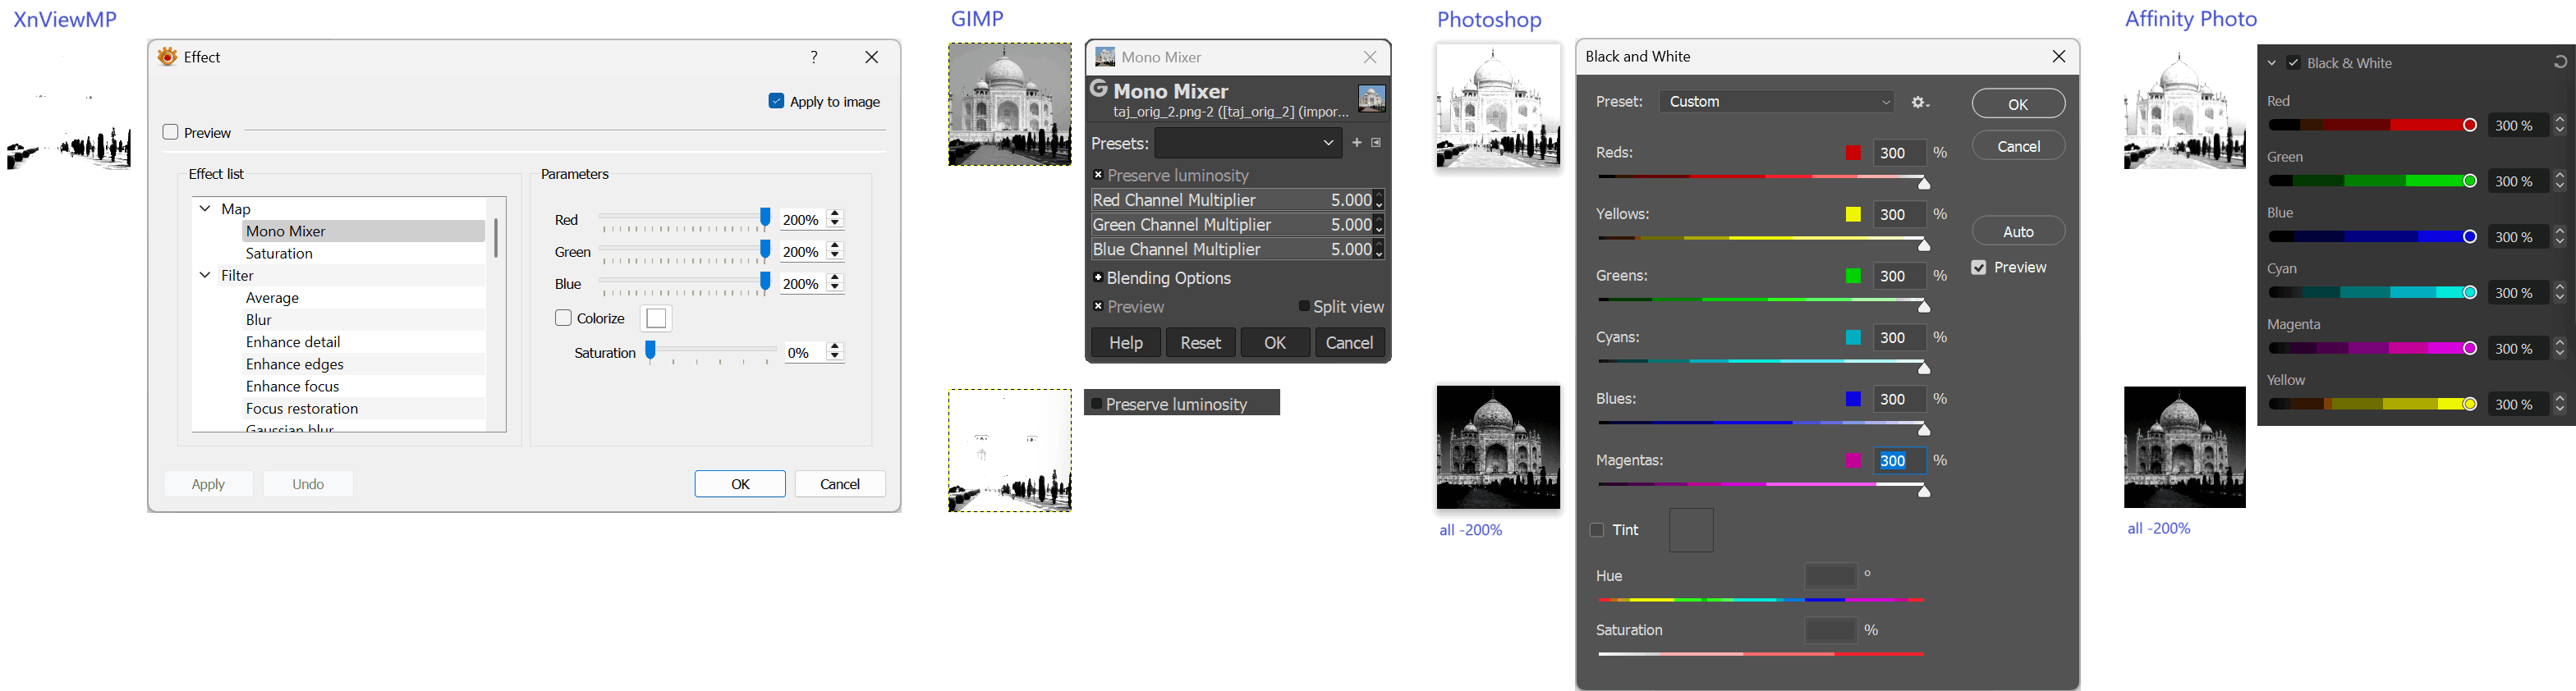Click the Auto button in Photoshop dialog

click(x=2018, y=231)
